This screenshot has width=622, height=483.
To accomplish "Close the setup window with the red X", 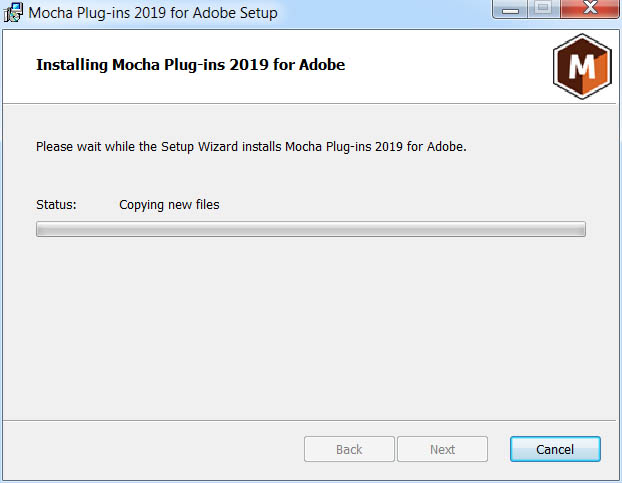I will click(x=590, y=9).
